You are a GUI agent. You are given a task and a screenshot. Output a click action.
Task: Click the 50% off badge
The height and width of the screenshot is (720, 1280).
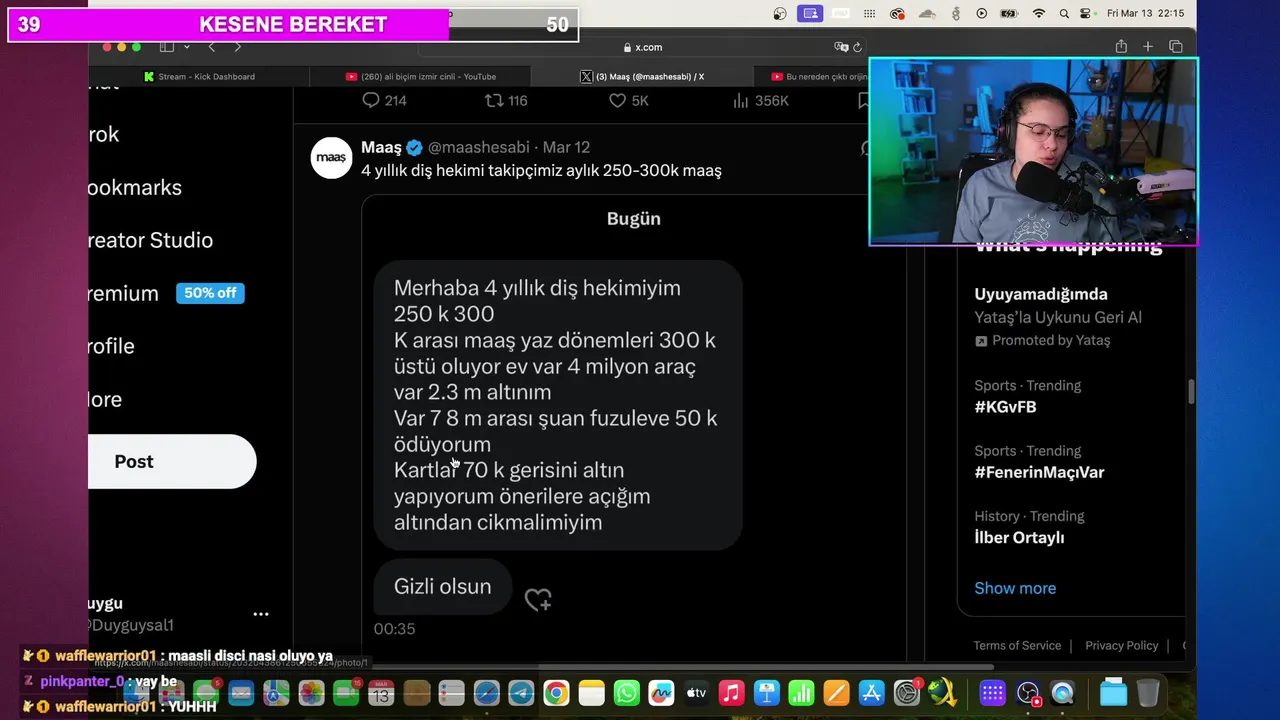(210, 293)
